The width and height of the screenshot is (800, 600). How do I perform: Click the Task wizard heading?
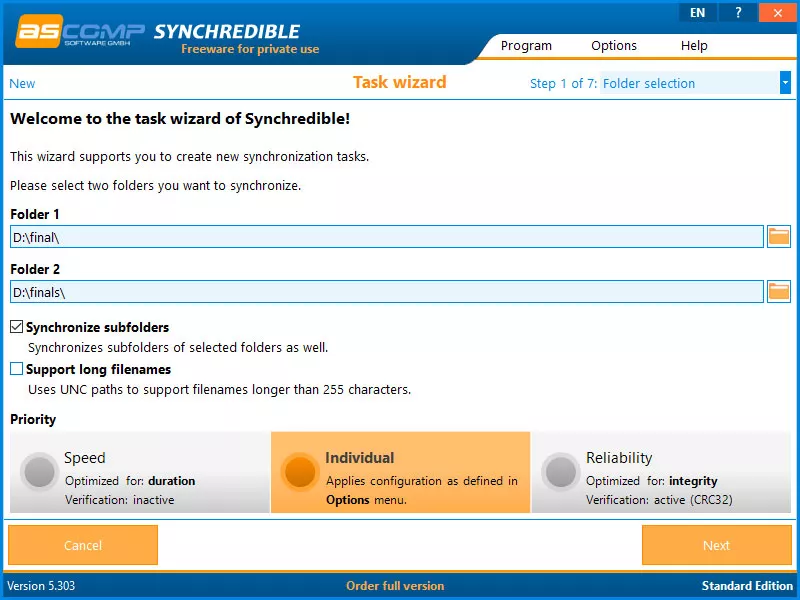[x=399, y=82]
